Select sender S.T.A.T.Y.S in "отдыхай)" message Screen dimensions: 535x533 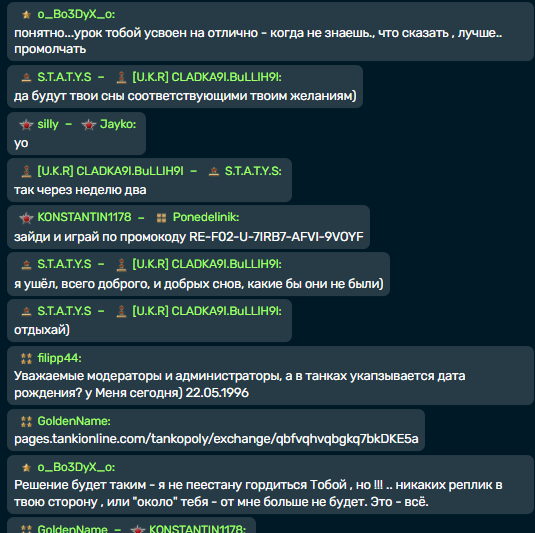pyautogui.click(x=64, y=311)
